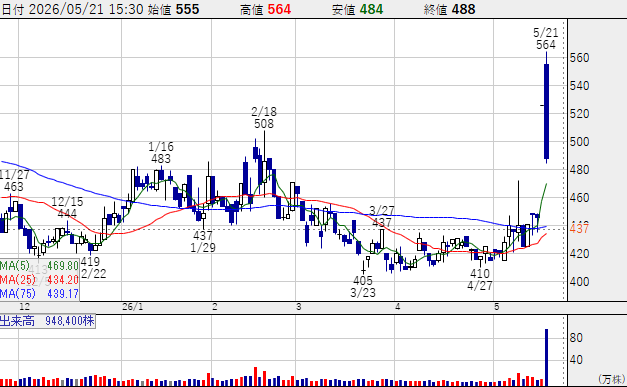
Task: Click the 26/1 month axis label
Action: pyautogui.click(x=132, y=307)
